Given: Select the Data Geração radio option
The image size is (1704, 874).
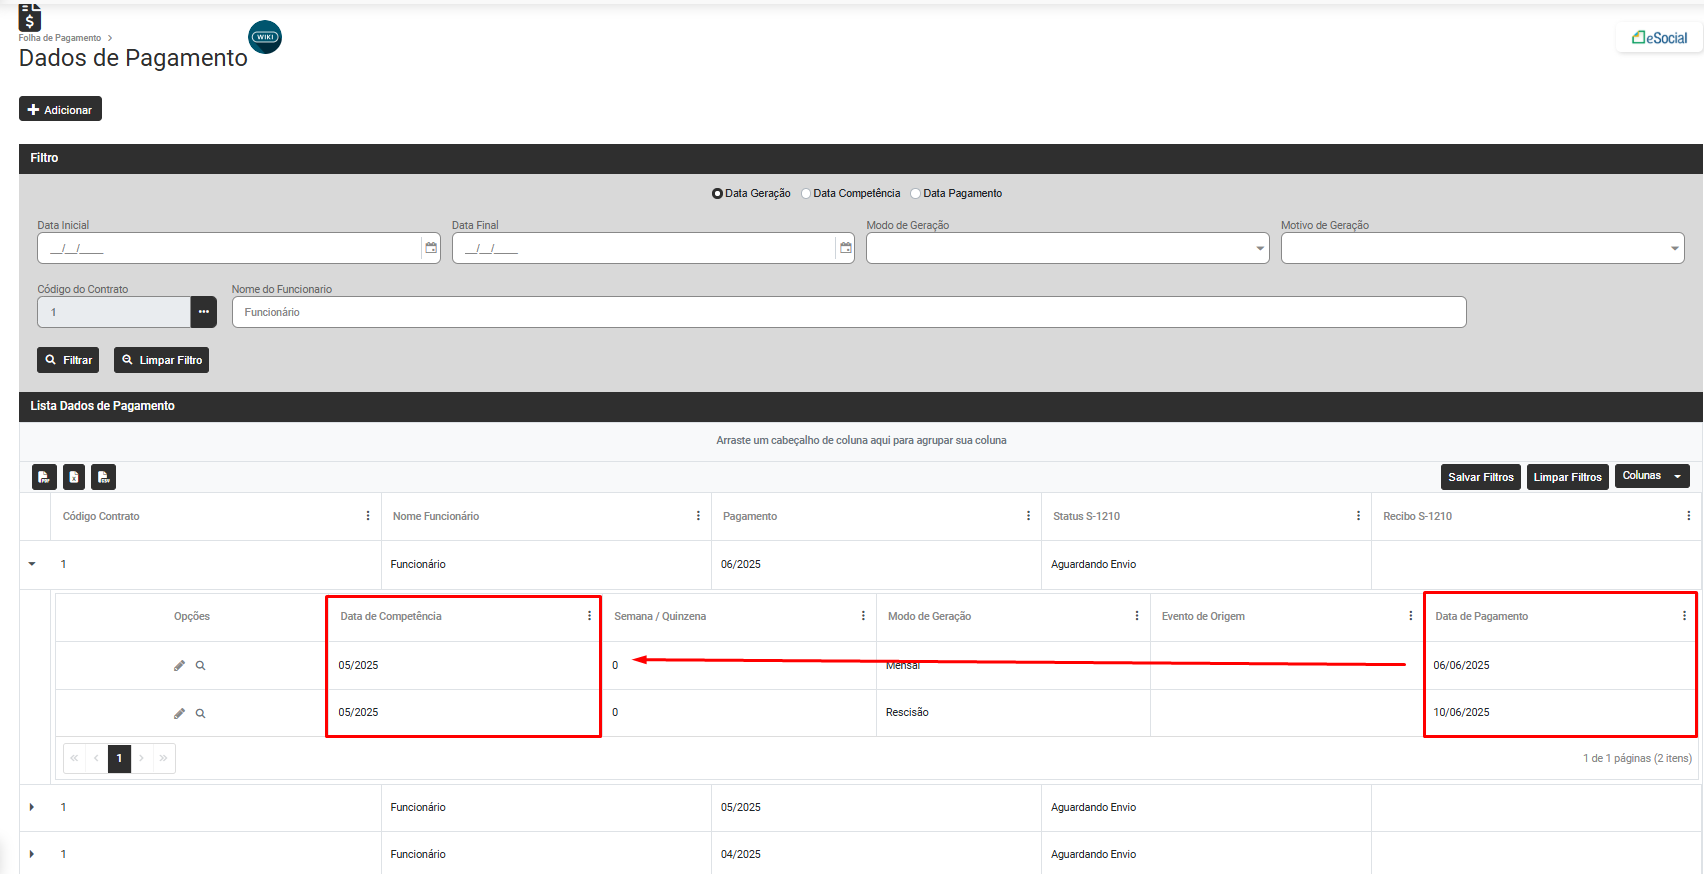Looking at the screenshot, I should (717, 194).
